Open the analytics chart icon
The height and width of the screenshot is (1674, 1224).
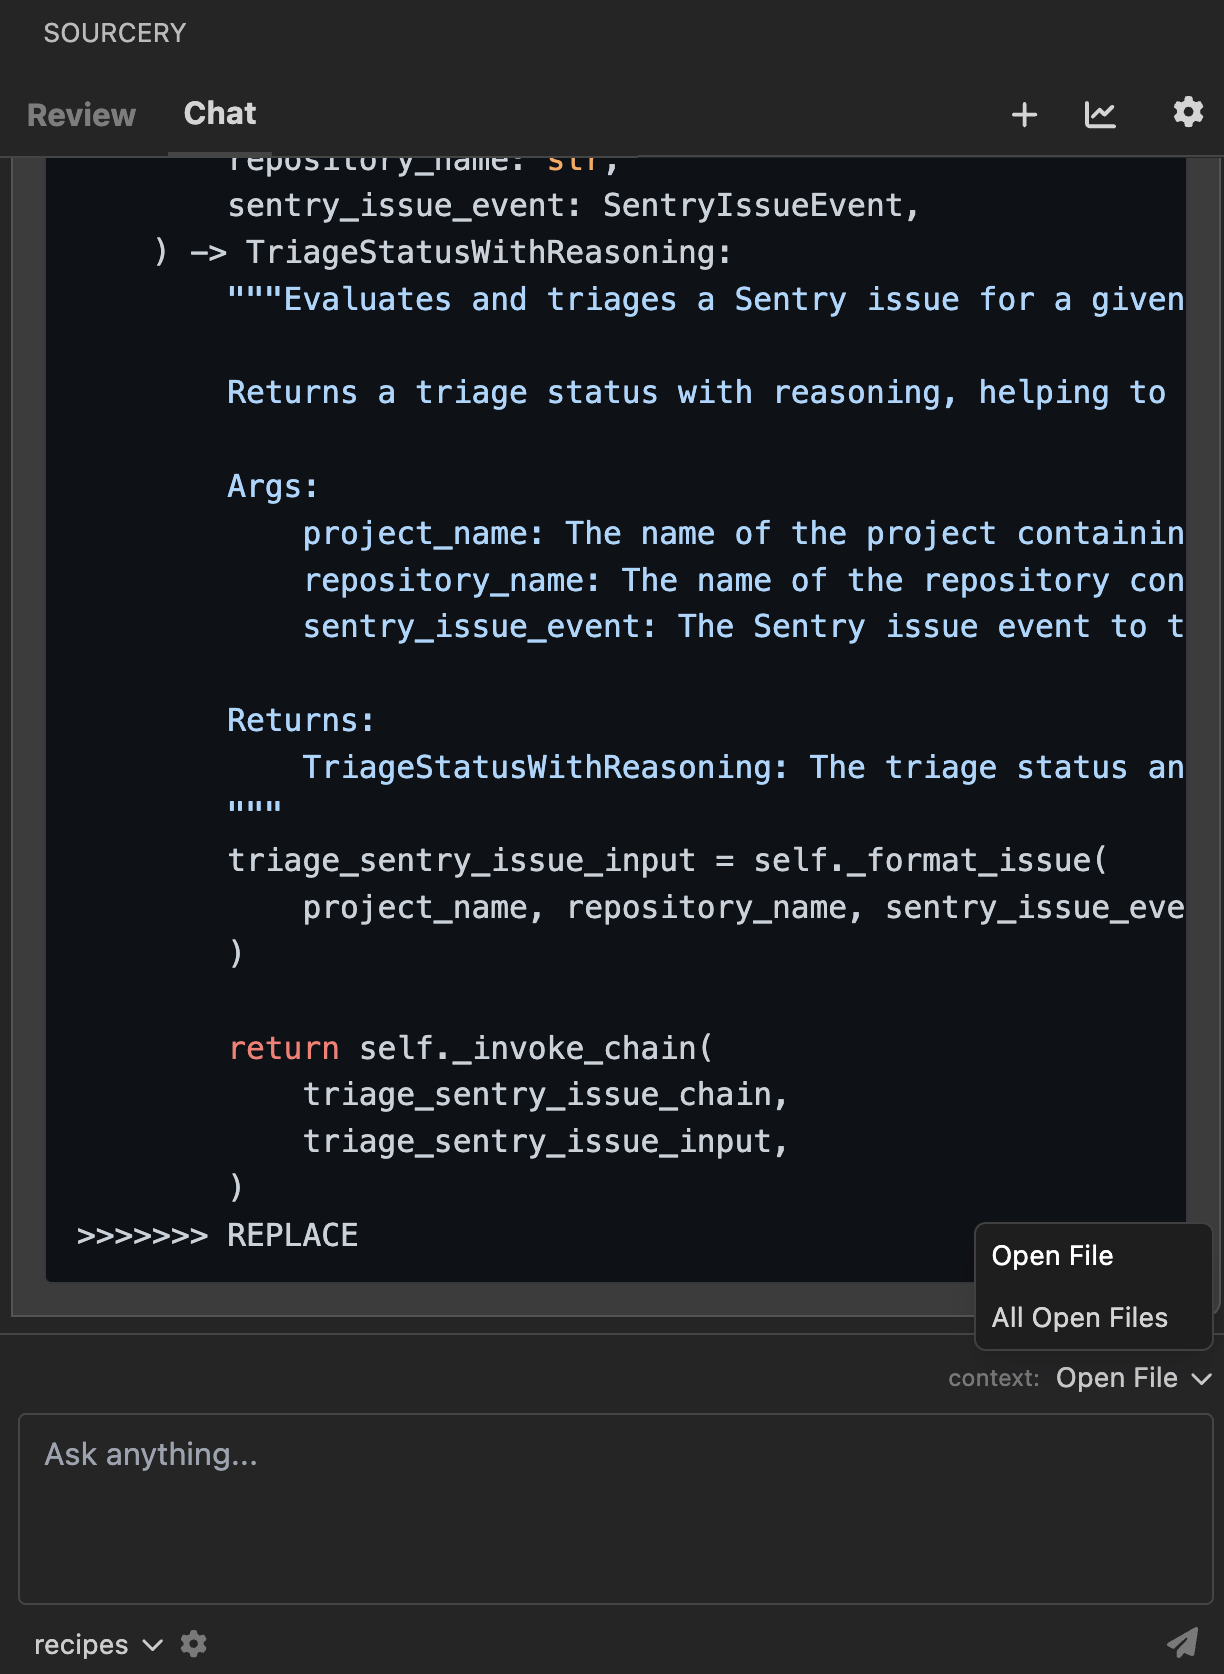[x=1100, y=115]
